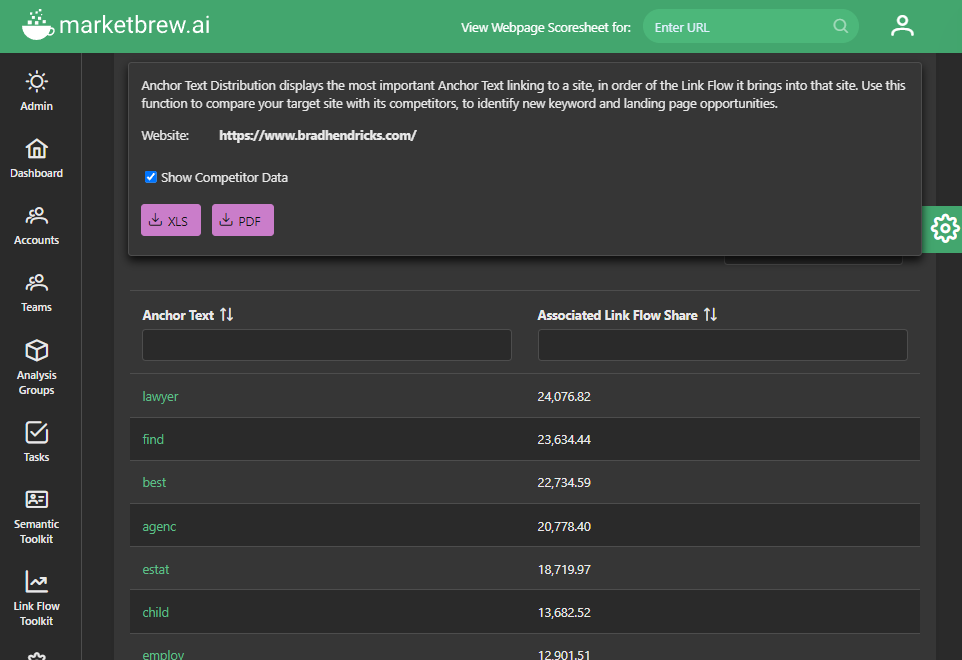
Task: Click the search magnifier in URL field
Action: coord(840,27)
